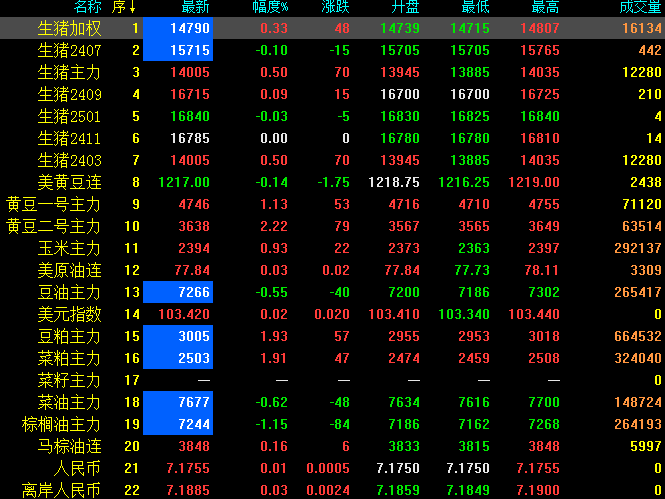Select the 菜油主力 row name
Screen dimensions: 665x499
[x=70, y=403]
